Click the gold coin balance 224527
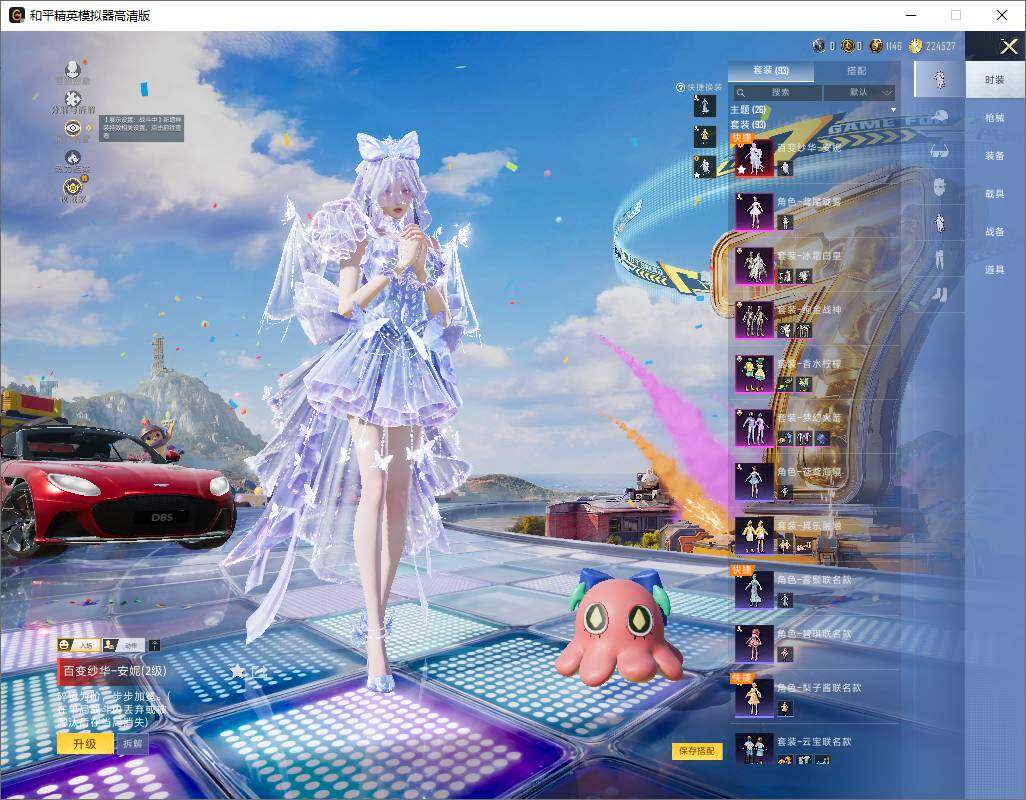The width and height of the screenshot is (1026, 800). (x=932, y=46)
